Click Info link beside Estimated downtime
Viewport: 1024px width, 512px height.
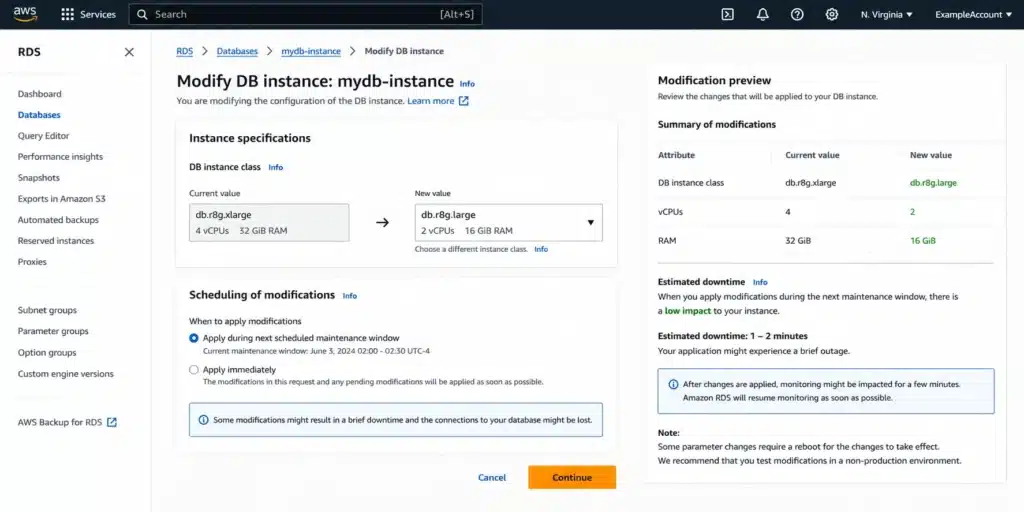(760, 283)
